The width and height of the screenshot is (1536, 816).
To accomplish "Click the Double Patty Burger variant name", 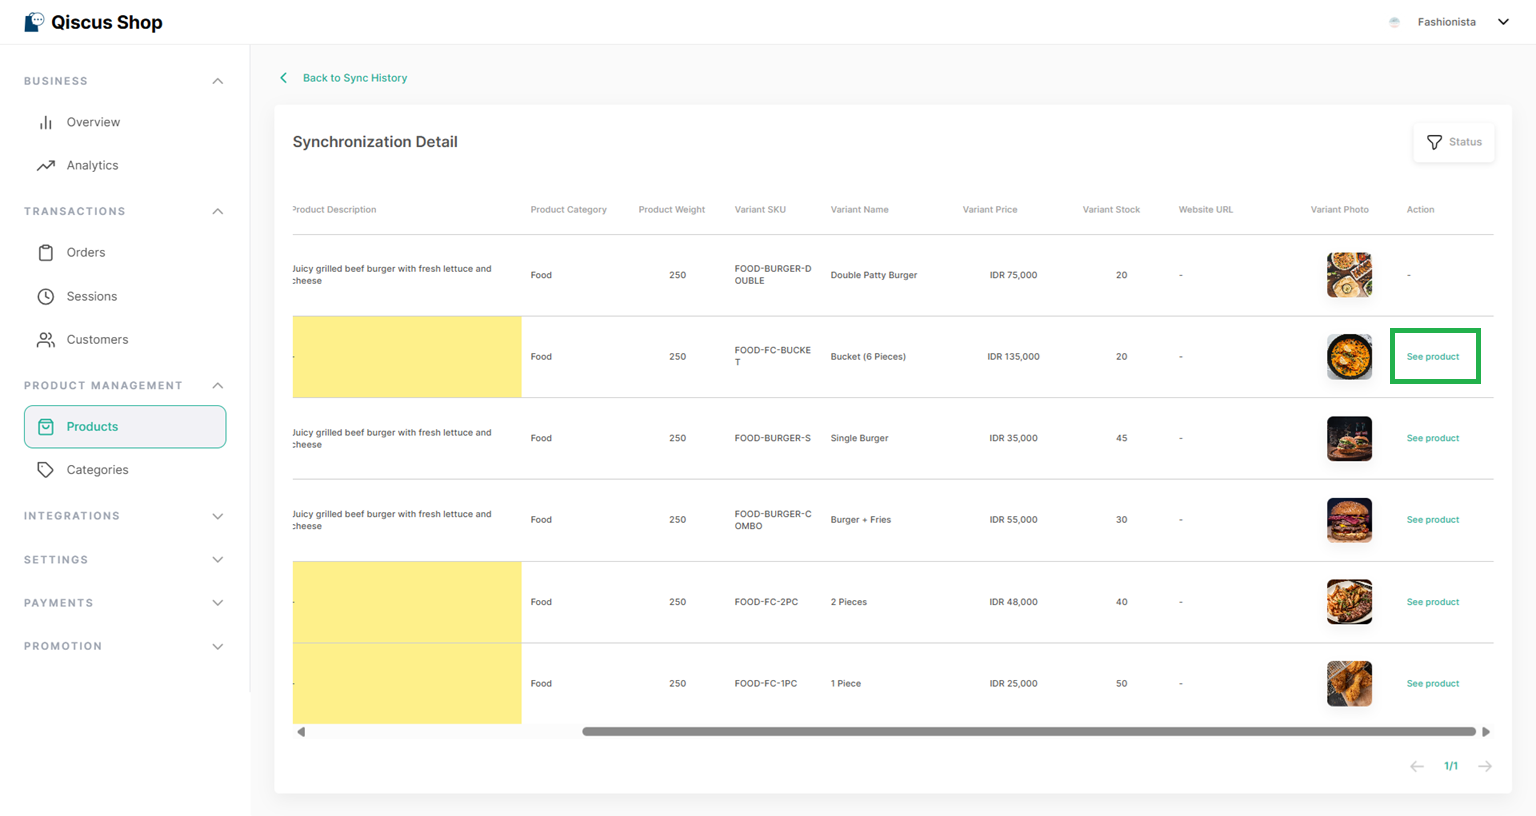I will [x=874, y=275].
